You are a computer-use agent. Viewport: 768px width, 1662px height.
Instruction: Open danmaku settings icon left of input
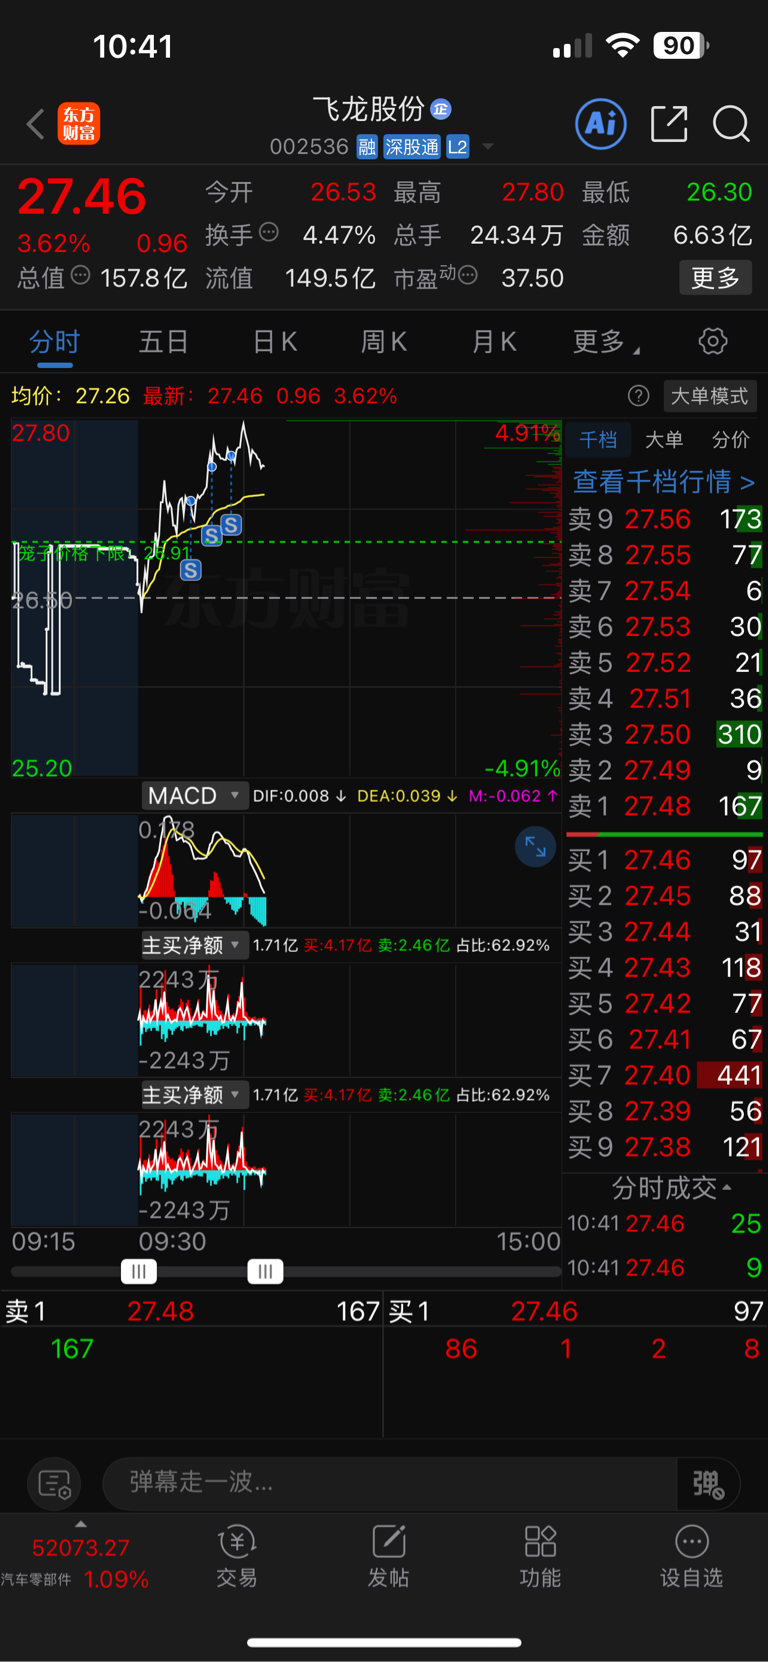tap(54, 1483)
